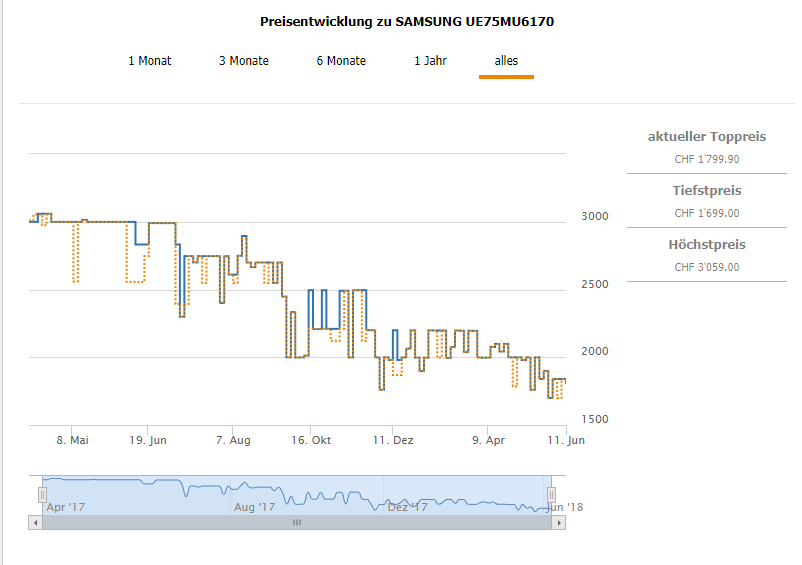Click the CHF 1'799.90 price value
This screenshot has height=565, width=802.
coord(706,158)
